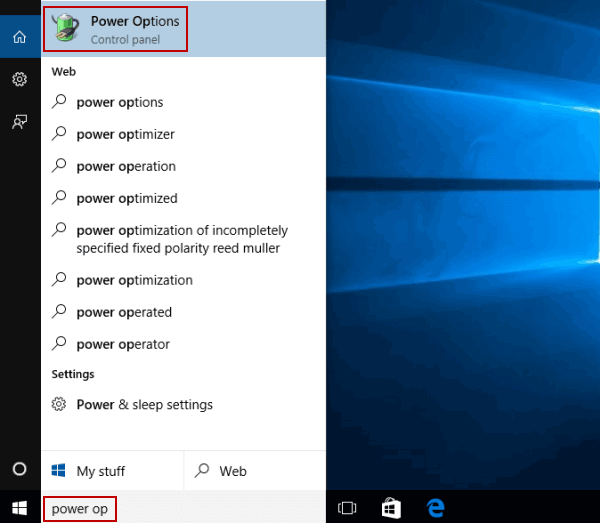Click the search box containing "power op"
Image resolution: width=600 pixels, height=523 pixels.
80,508
